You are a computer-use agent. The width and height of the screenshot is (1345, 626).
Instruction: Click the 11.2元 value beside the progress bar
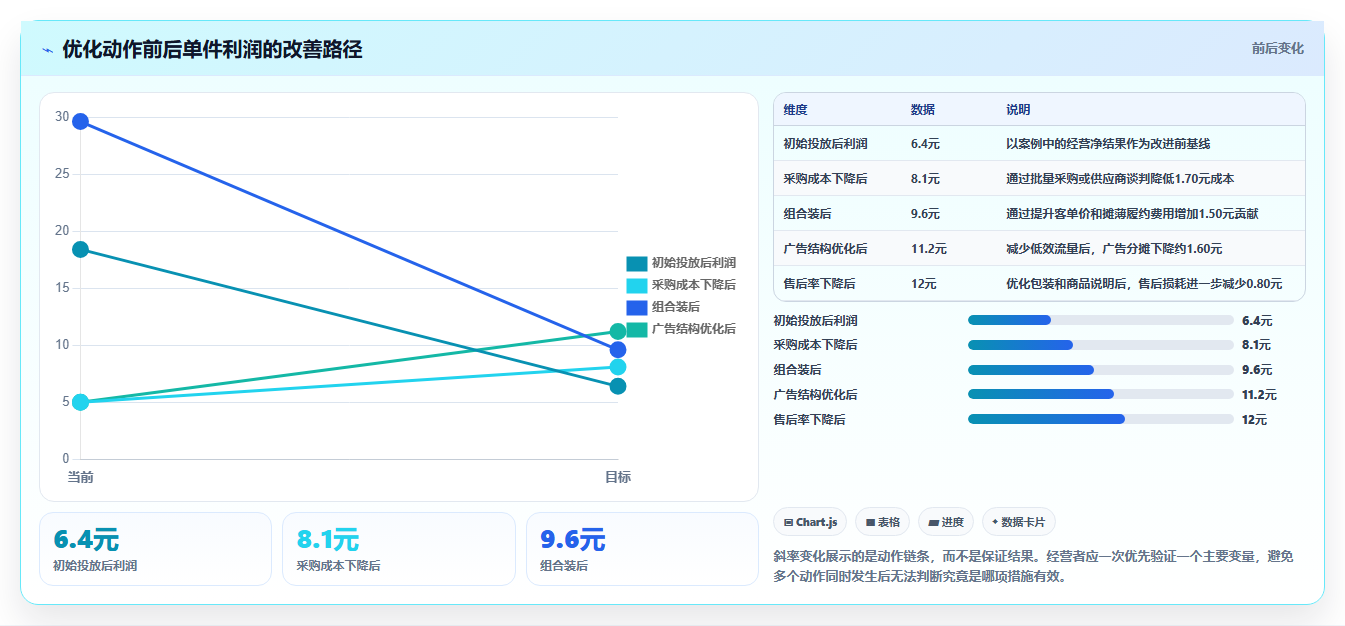click(x=1259, y=395)
